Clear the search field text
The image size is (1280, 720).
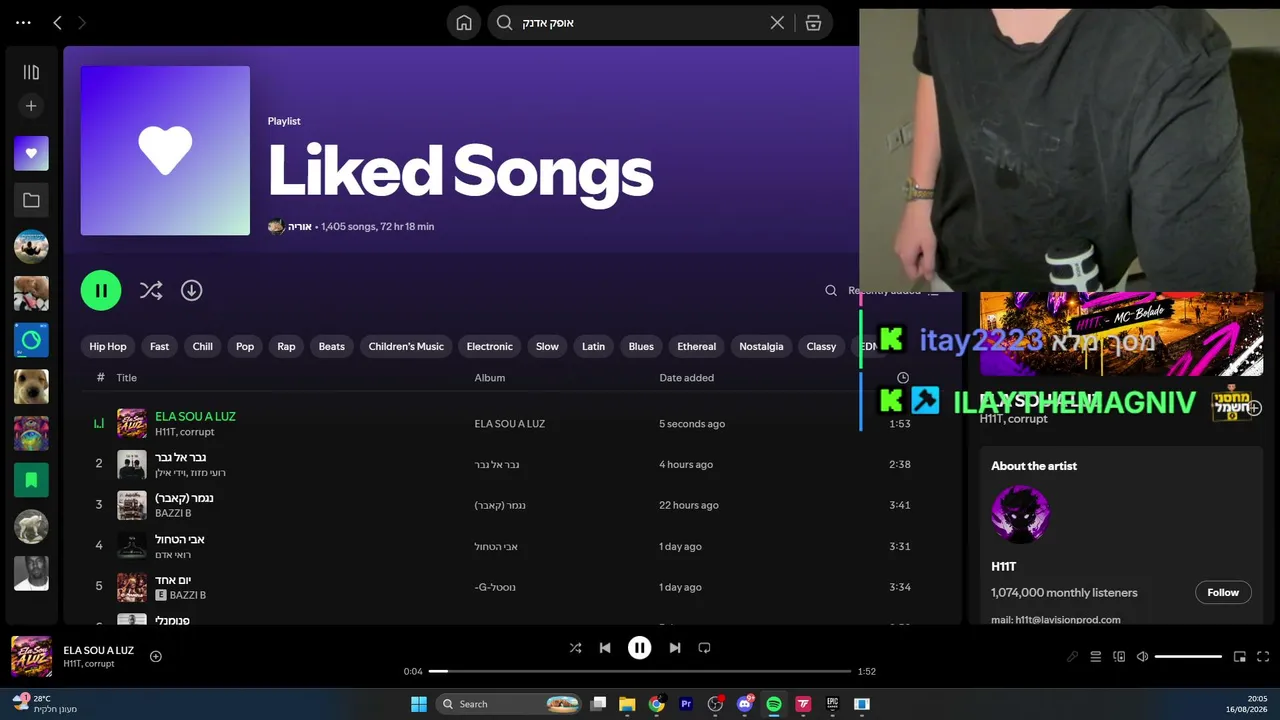(777, 23)
